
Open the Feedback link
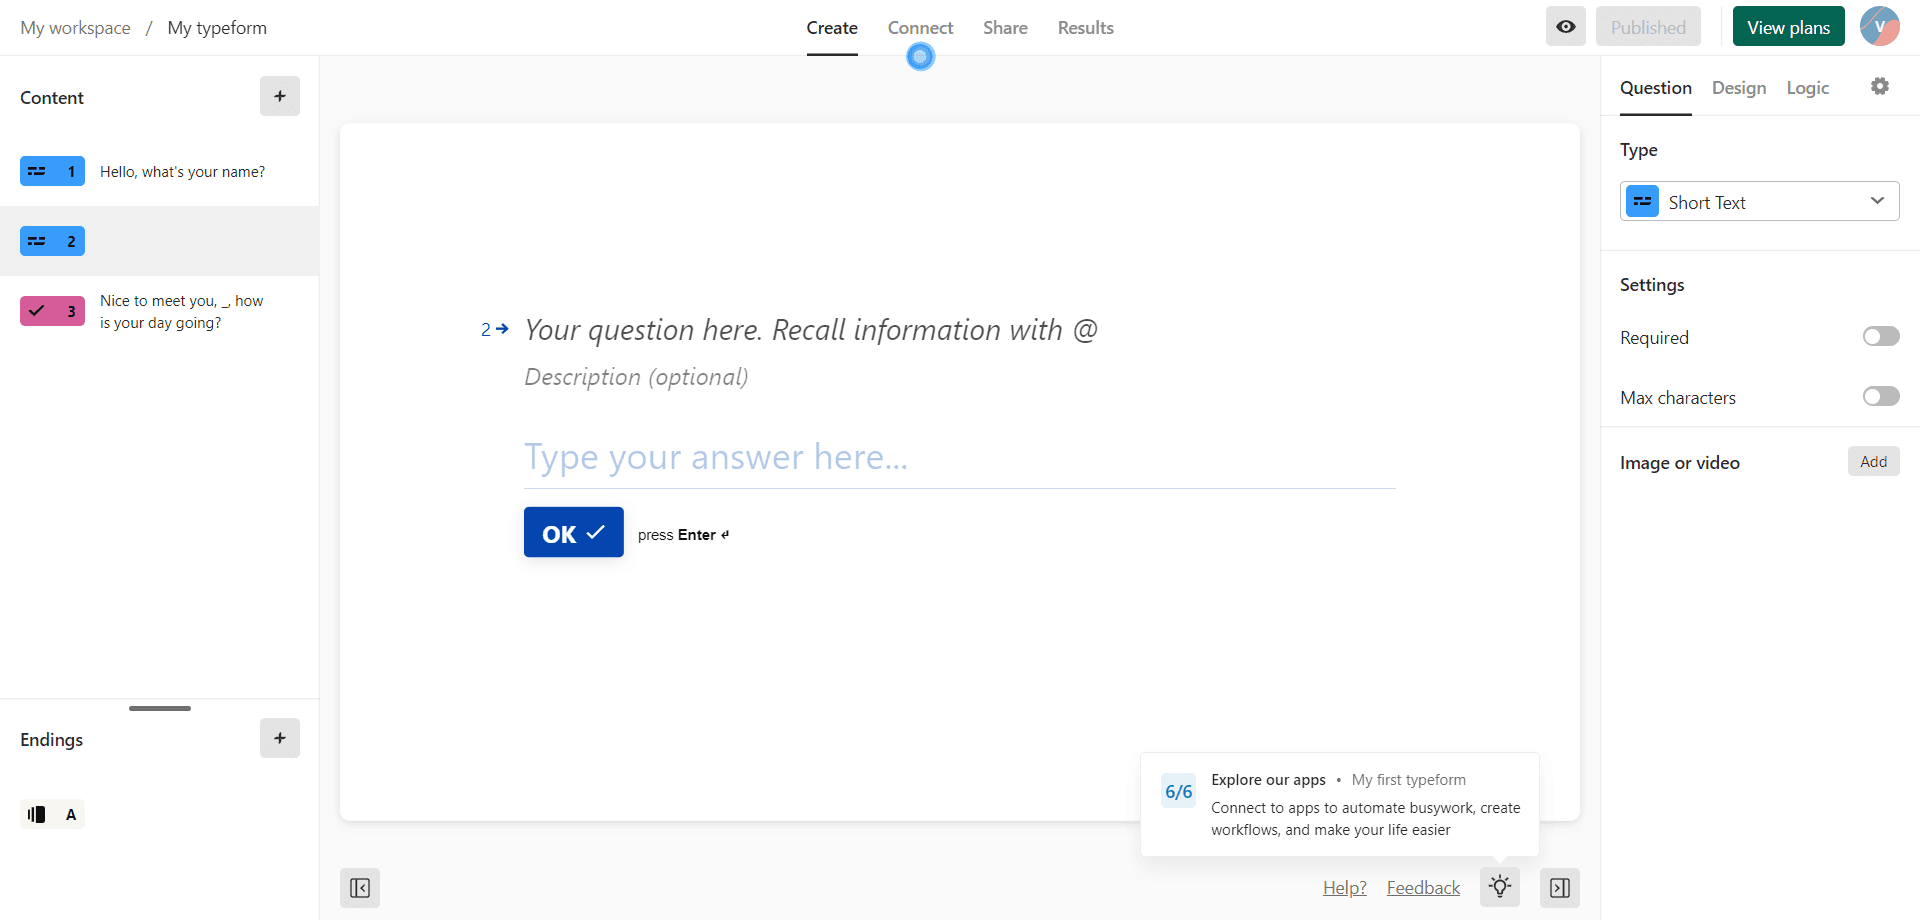1423,888
